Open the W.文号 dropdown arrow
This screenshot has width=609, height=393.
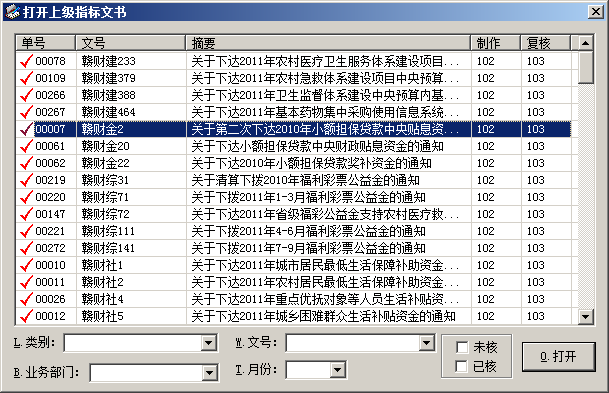pos(426,343)
